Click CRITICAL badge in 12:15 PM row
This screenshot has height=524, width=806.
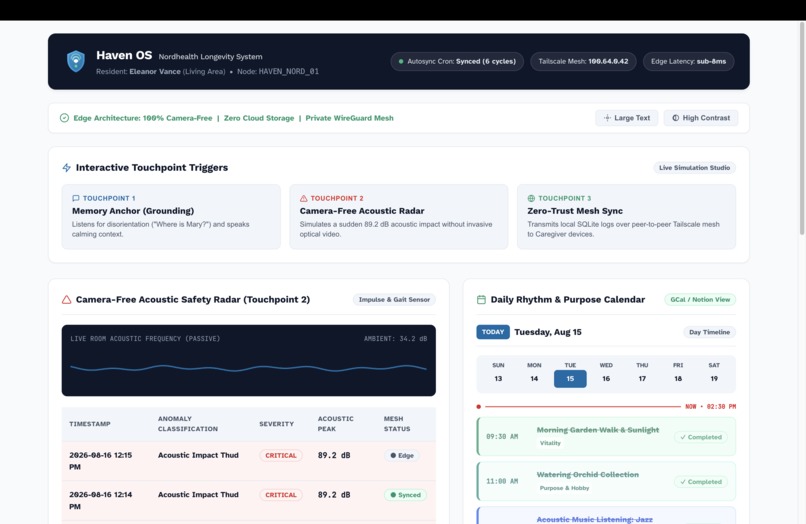(x=281, y=455)
